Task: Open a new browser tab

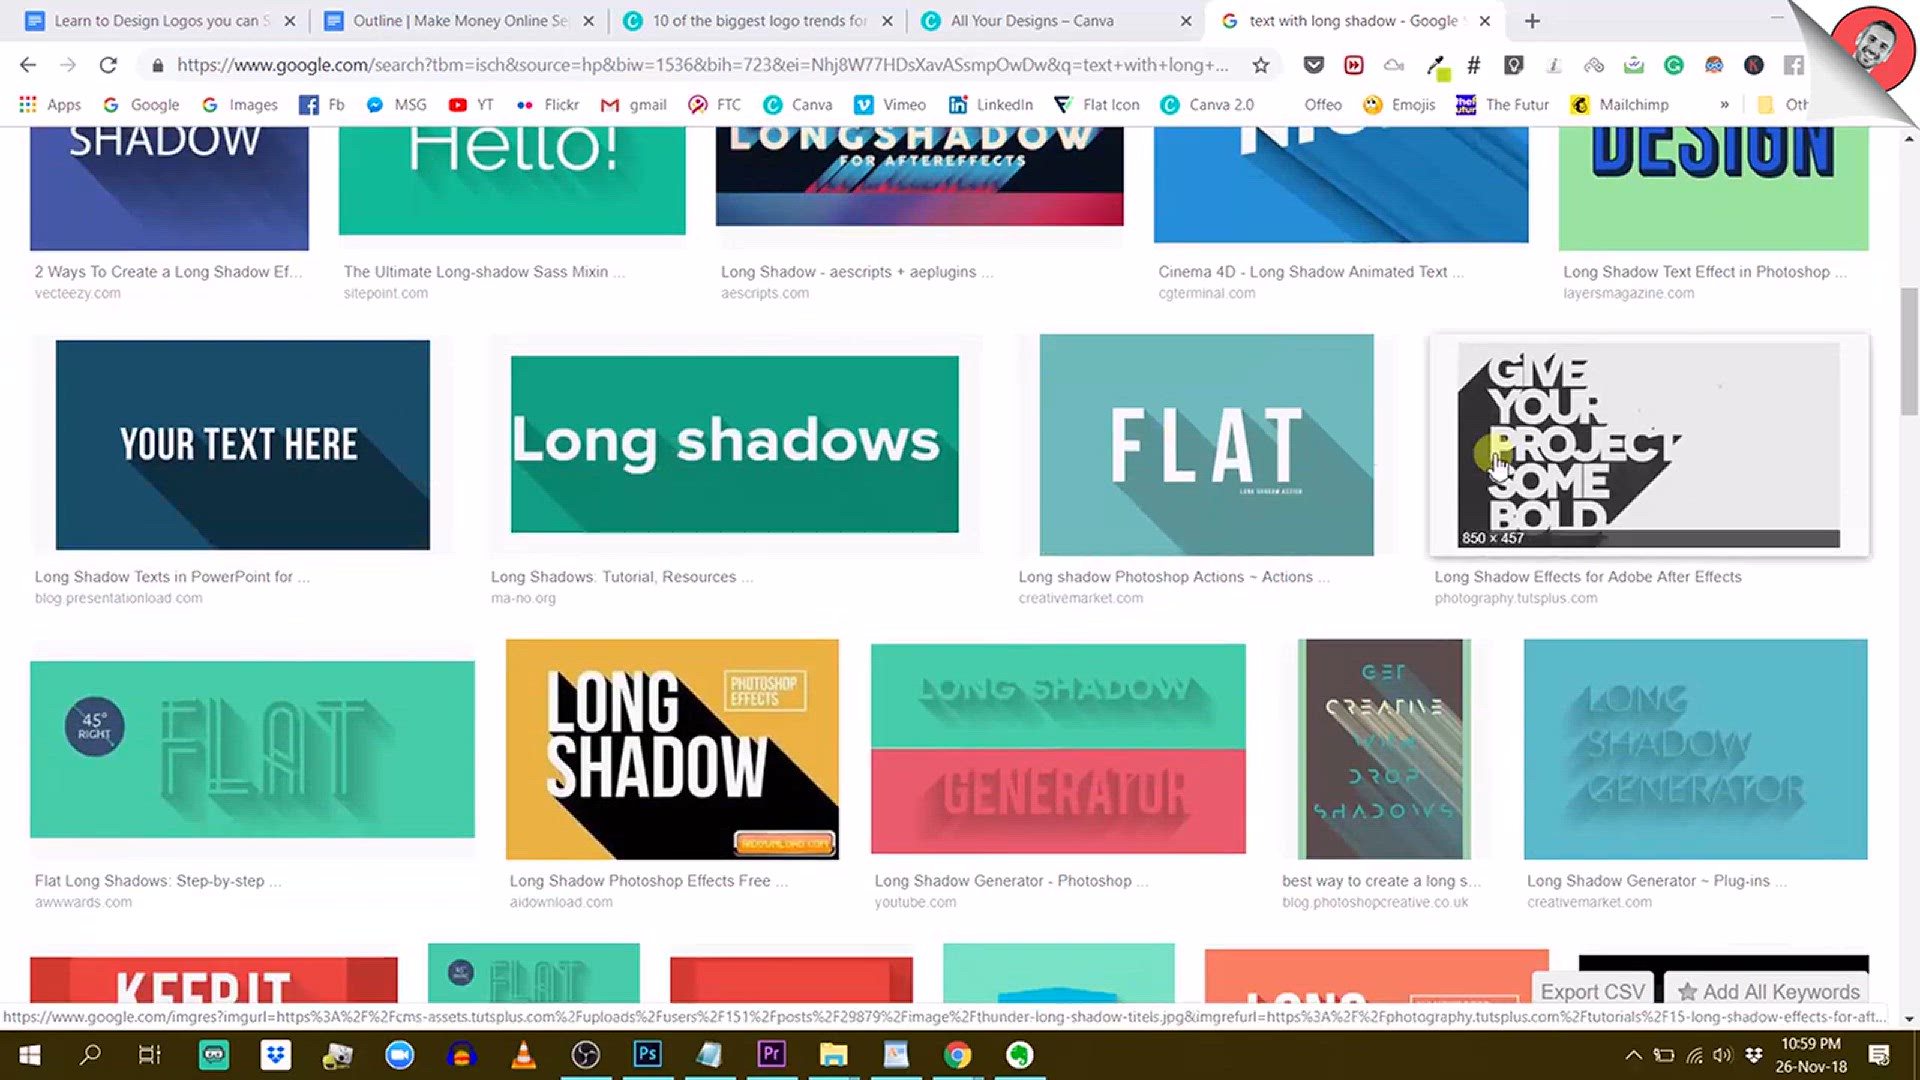Action: pos(1532,21)
